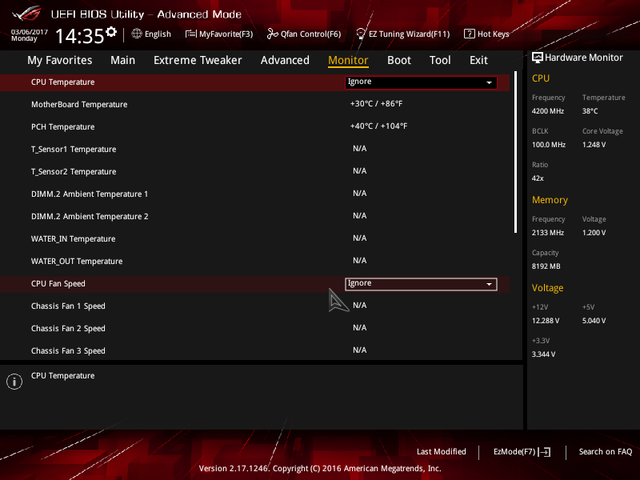Click the 03/06/2017 Monday date
The width and height of the screenshot is (640, 480).
(29, 35)
